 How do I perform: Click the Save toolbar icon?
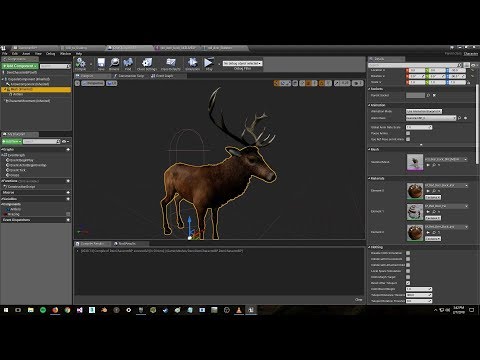tap(101, 64)
